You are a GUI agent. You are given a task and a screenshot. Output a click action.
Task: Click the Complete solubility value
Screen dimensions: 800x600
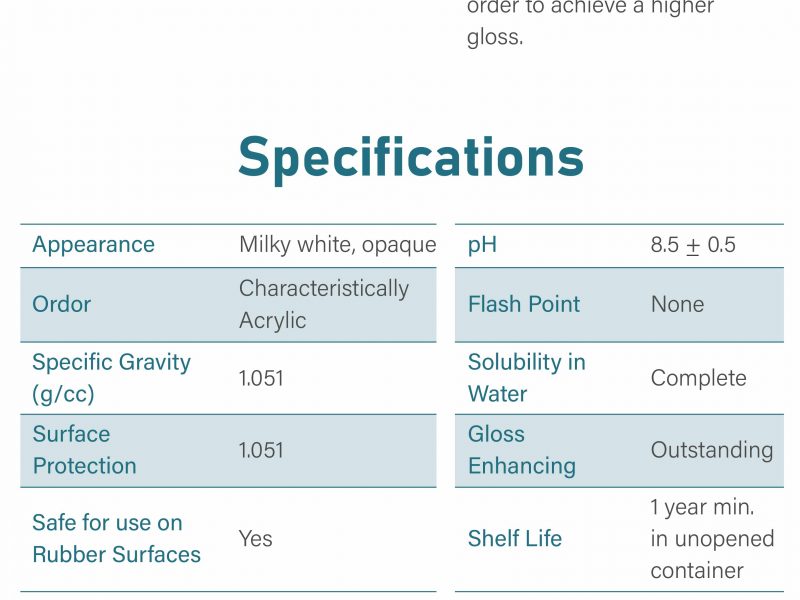tap(698, 379)
